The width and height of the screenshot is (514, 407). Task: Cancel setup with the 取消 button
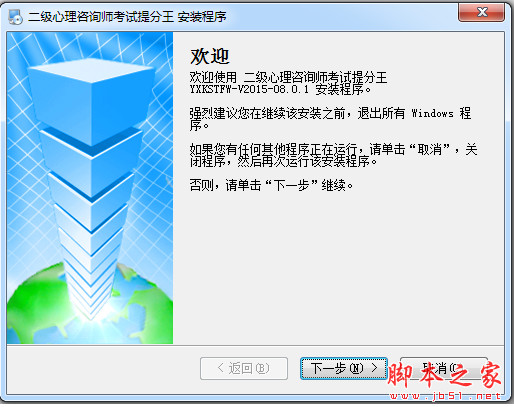444,368
